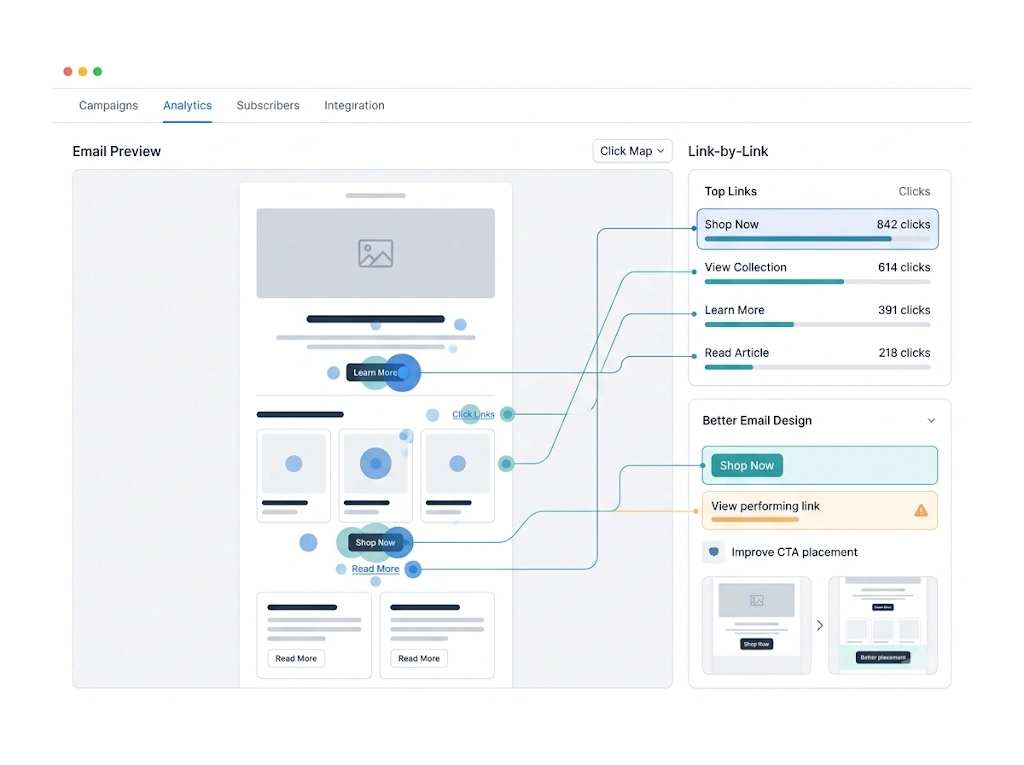Click the Learn More progress bar

click(817, 325)
